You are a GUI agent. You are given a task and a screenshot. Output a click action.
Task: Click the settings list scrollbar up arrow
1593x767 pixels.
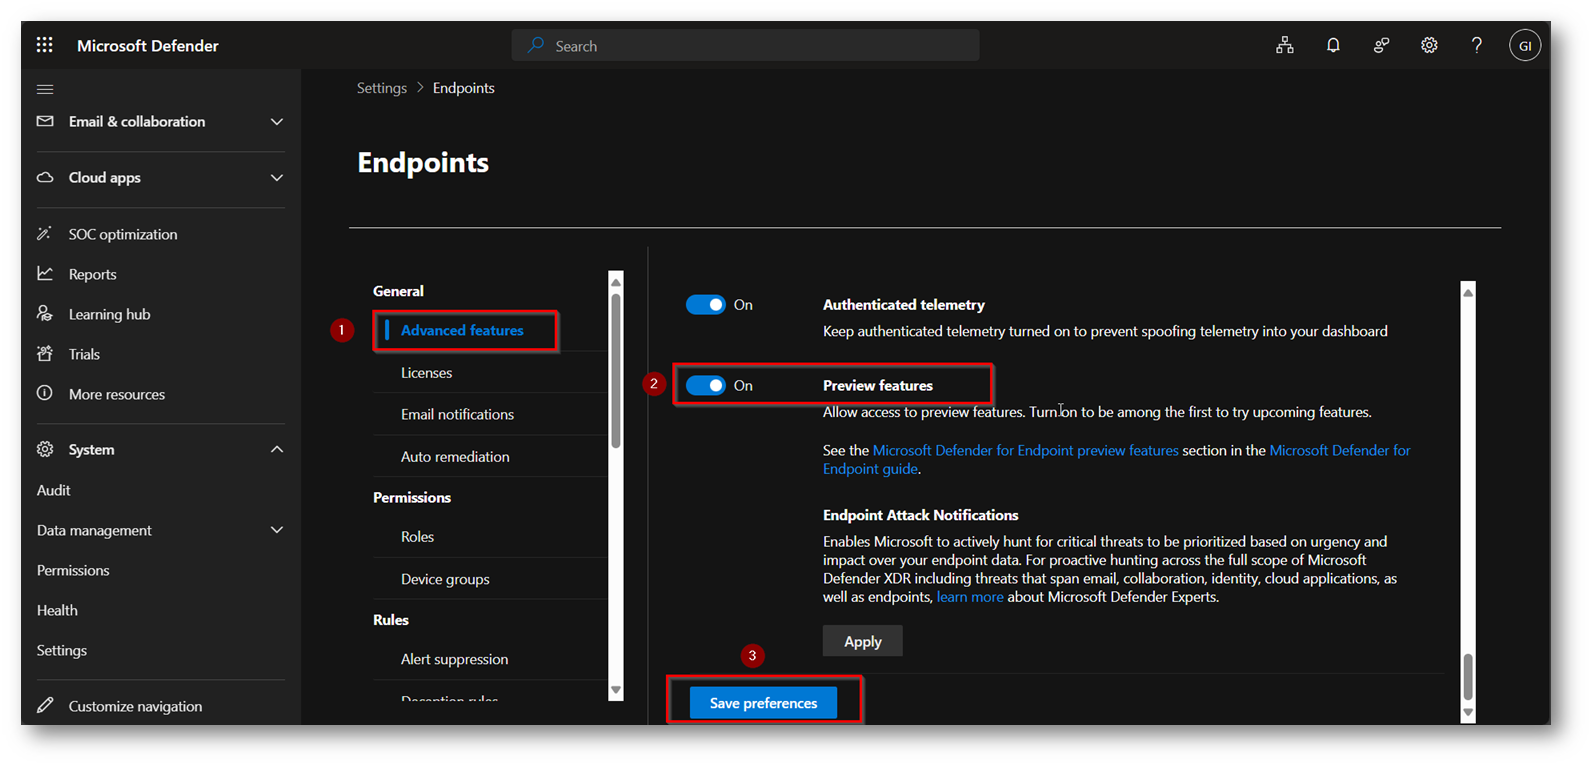point(616,281)
